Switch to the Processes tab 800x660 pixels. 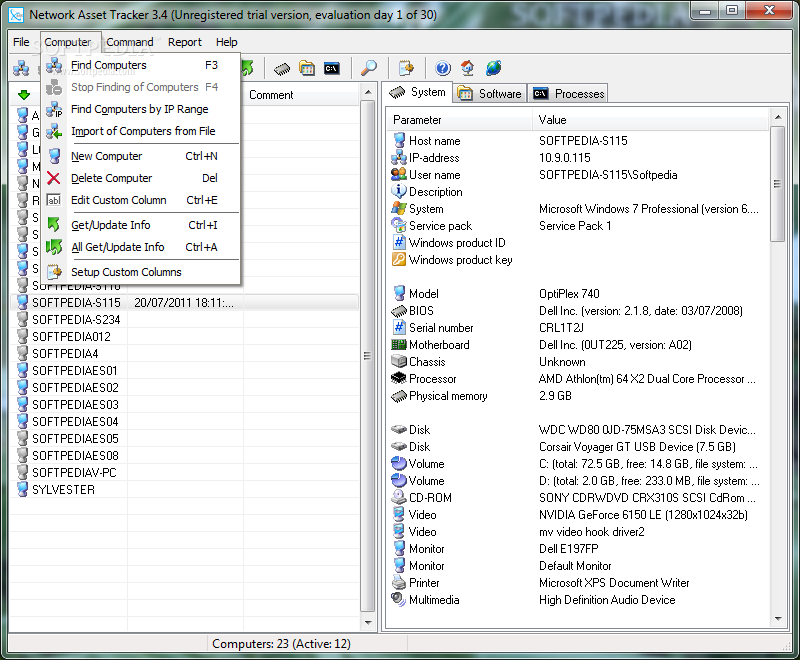pos(568,94)
